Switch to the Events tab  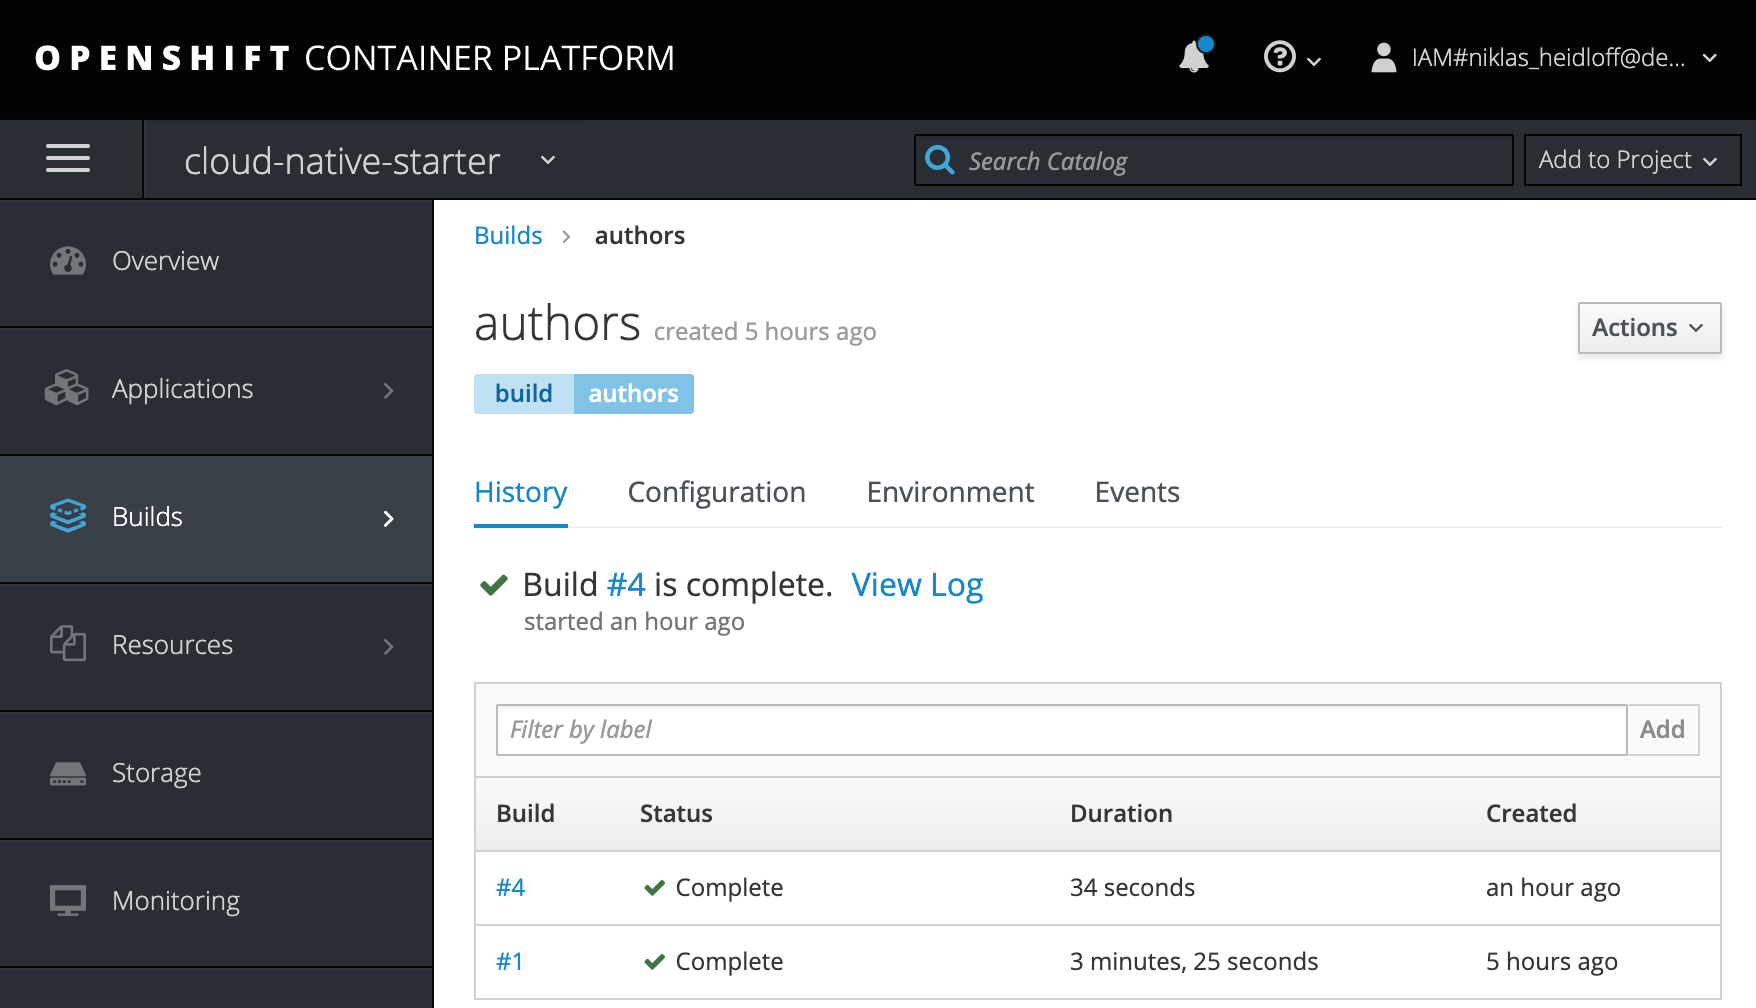(x=1137, y=492)
